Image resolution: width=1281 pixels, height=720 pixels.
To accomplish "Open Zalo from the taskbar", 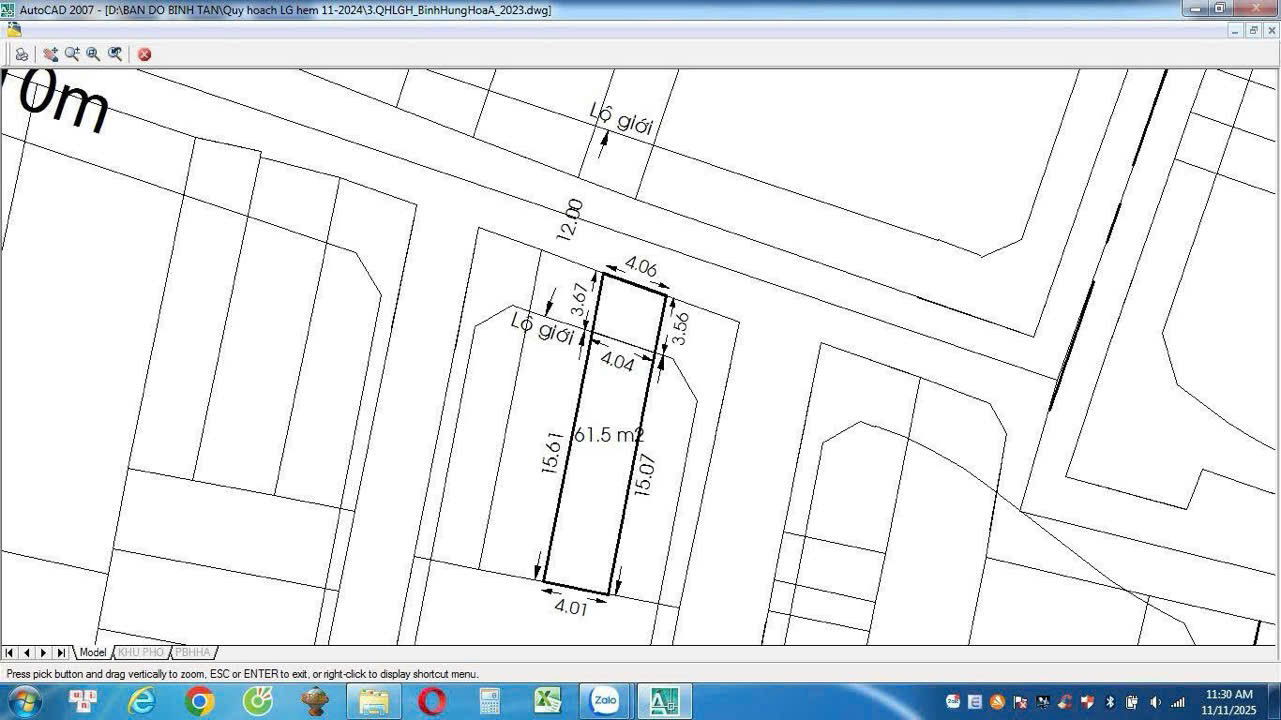I will tap(605, 701).
